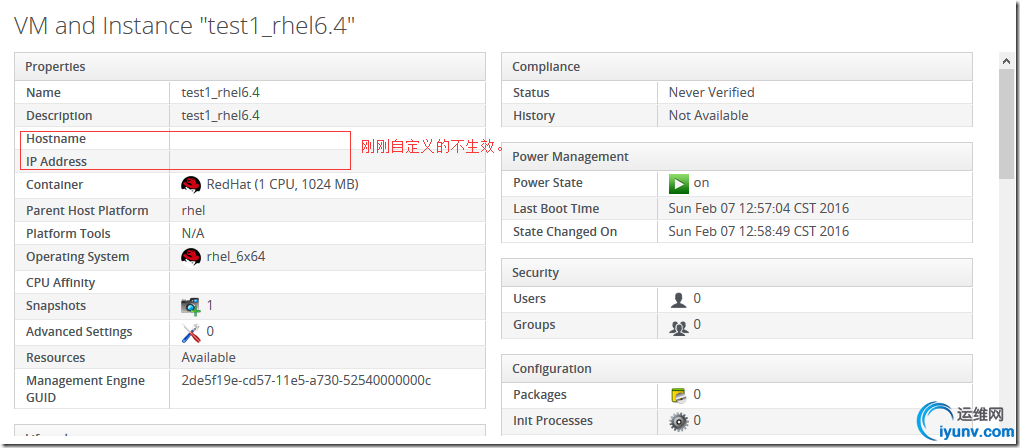Click the rhel_6x64 operating system icon
This screenshot has height=448, width=1020.
pos(191,256)
